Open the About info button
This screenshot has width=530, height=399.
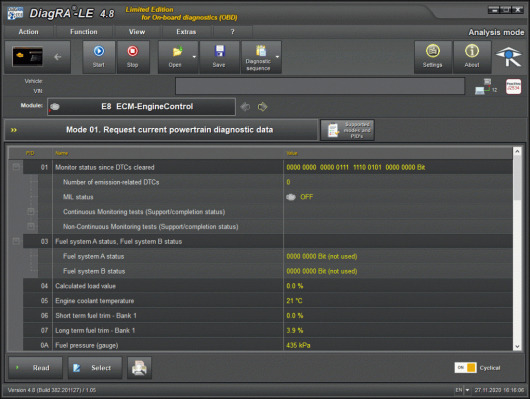point(472,57)
